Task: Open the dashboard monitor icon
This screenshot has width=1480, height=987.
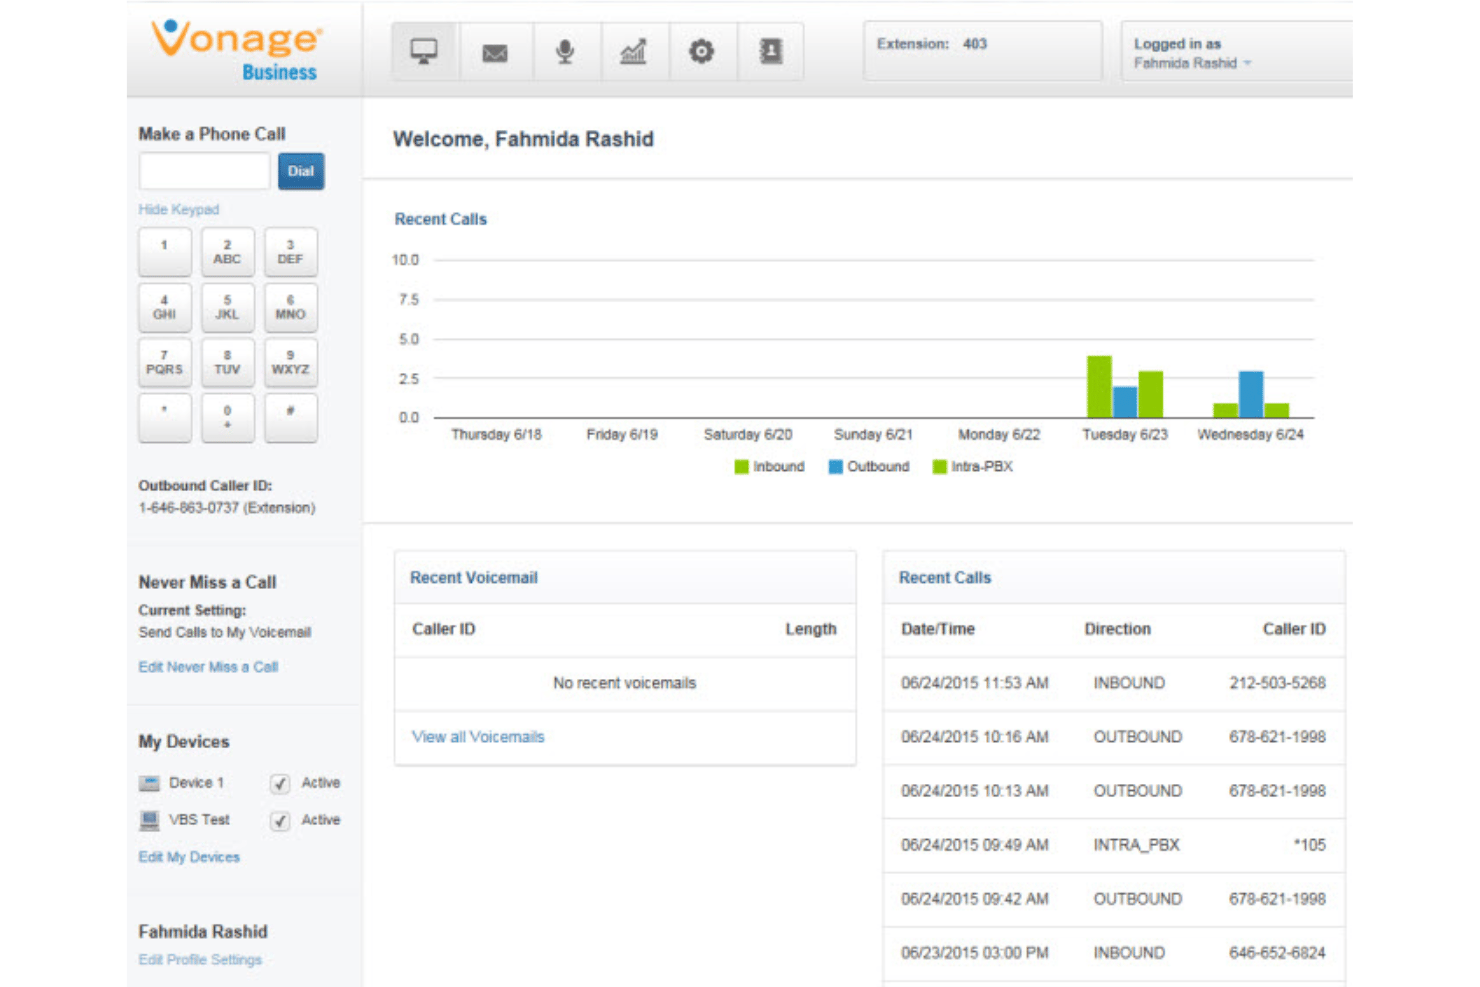Action: click(425, 51)
